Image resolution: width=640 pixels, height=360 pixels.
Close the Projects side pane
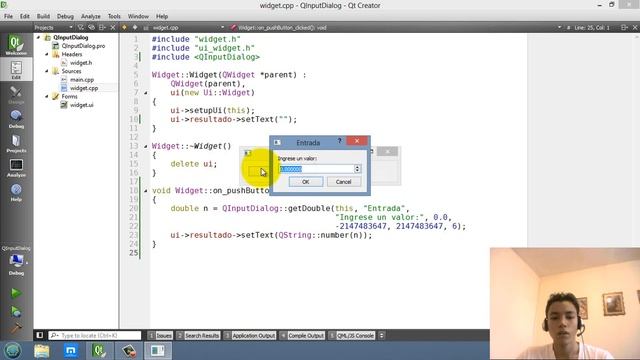(x=113, y=27)
